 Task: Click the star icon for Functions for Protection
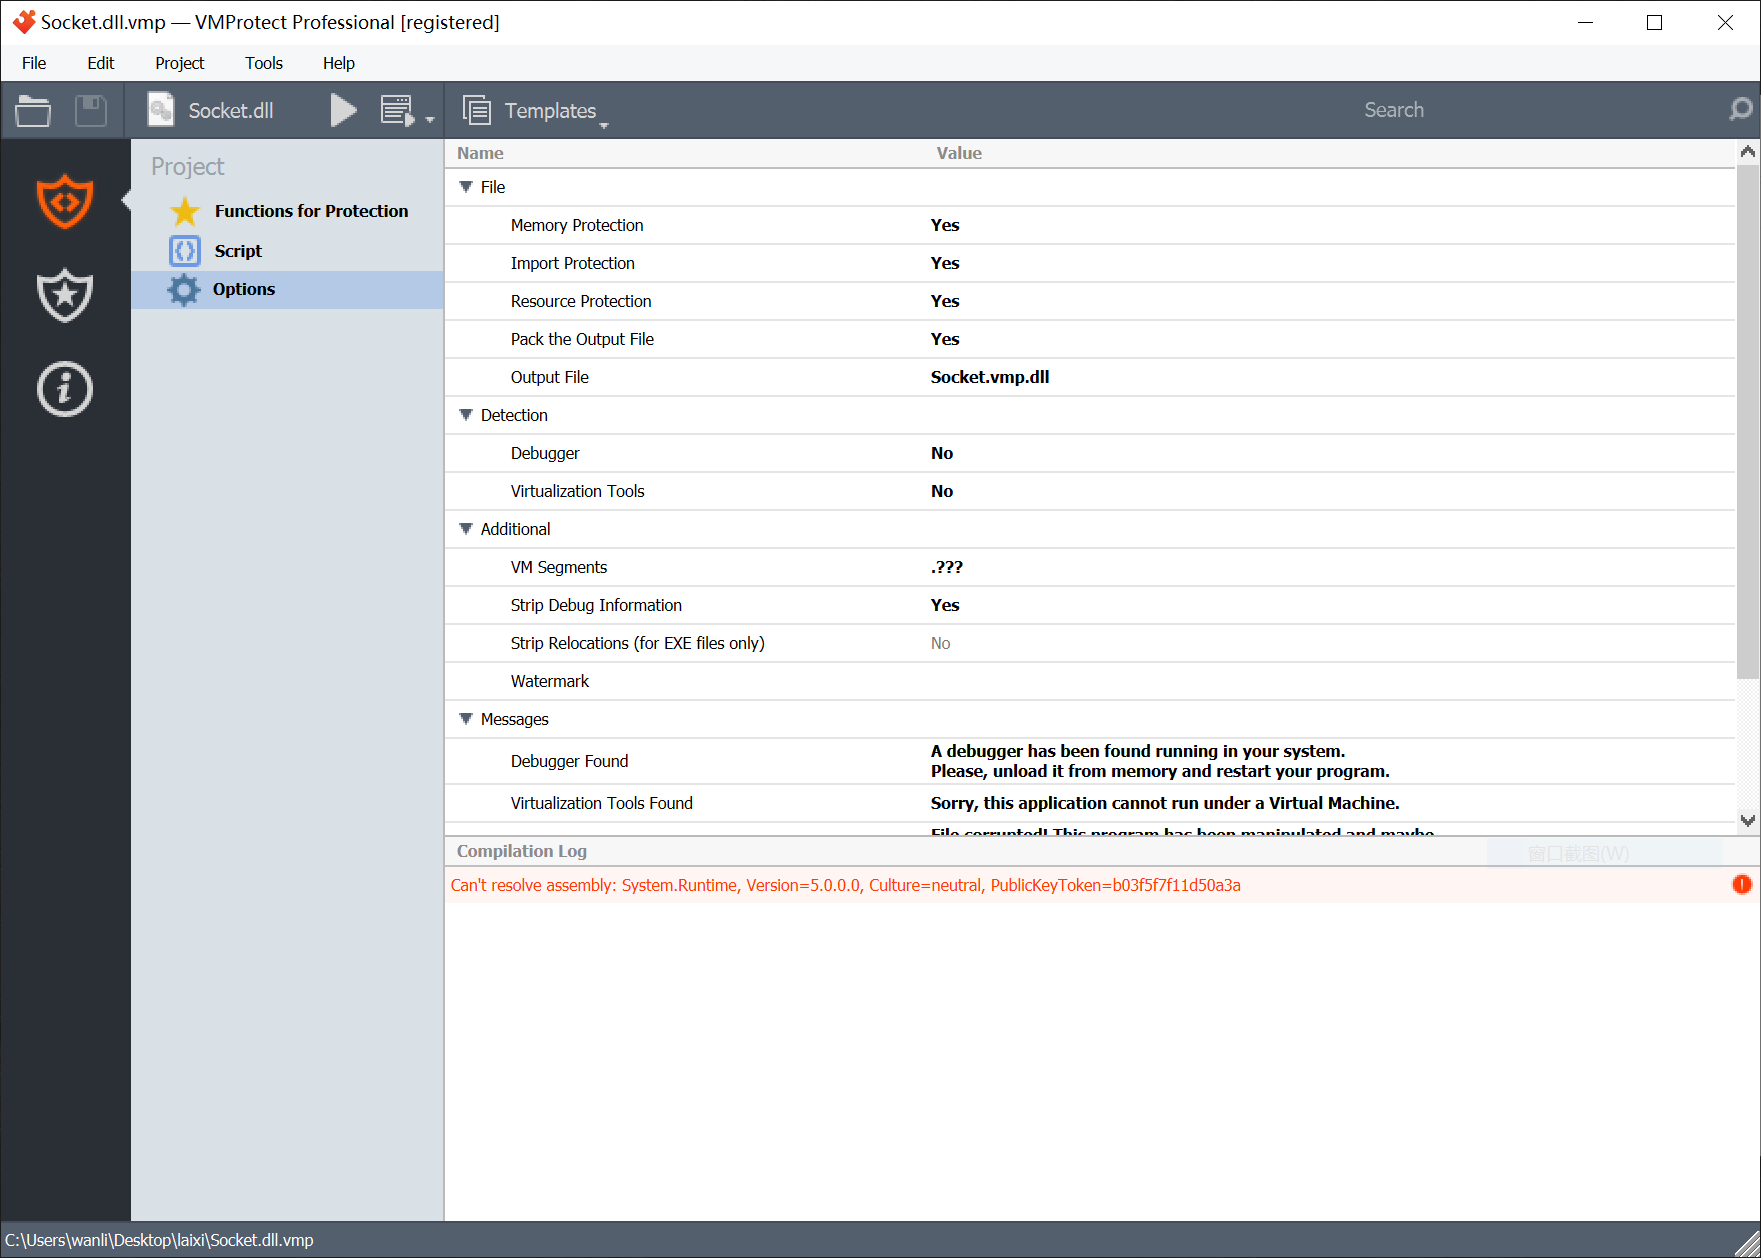point(185,211)
